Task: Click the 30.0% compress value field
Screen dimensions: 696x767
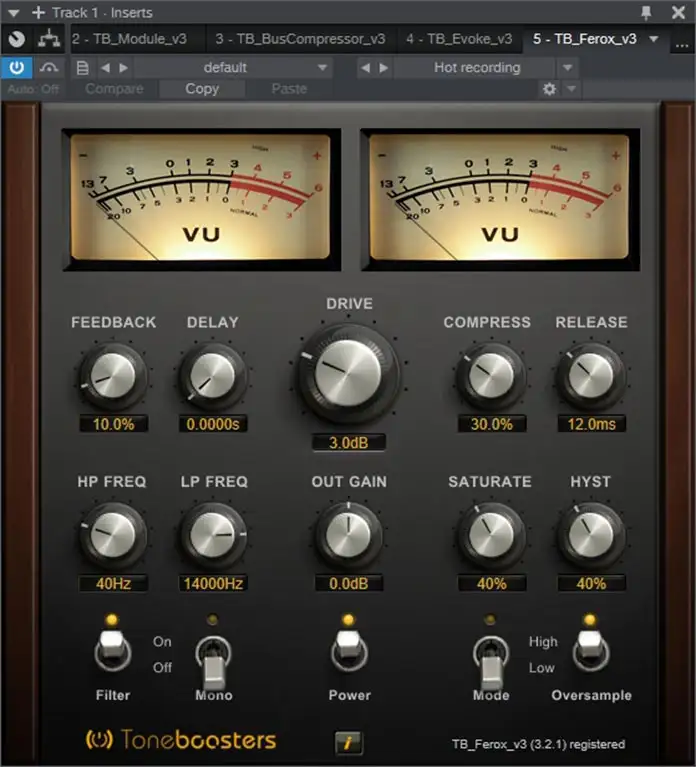Action: 492,424
